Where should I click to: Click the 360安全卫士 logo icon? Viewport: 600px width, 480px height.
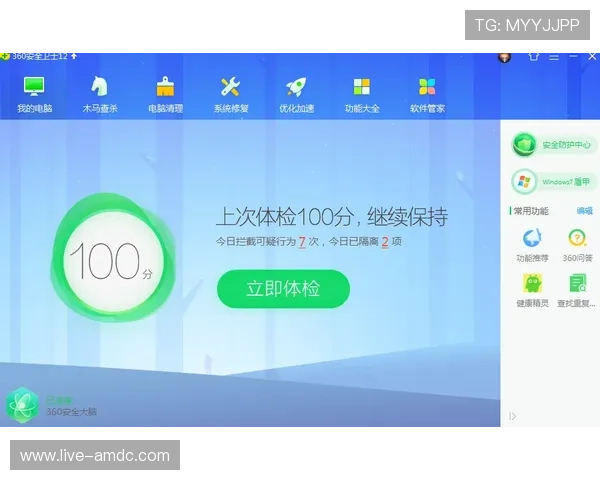[x=5, y=57]
